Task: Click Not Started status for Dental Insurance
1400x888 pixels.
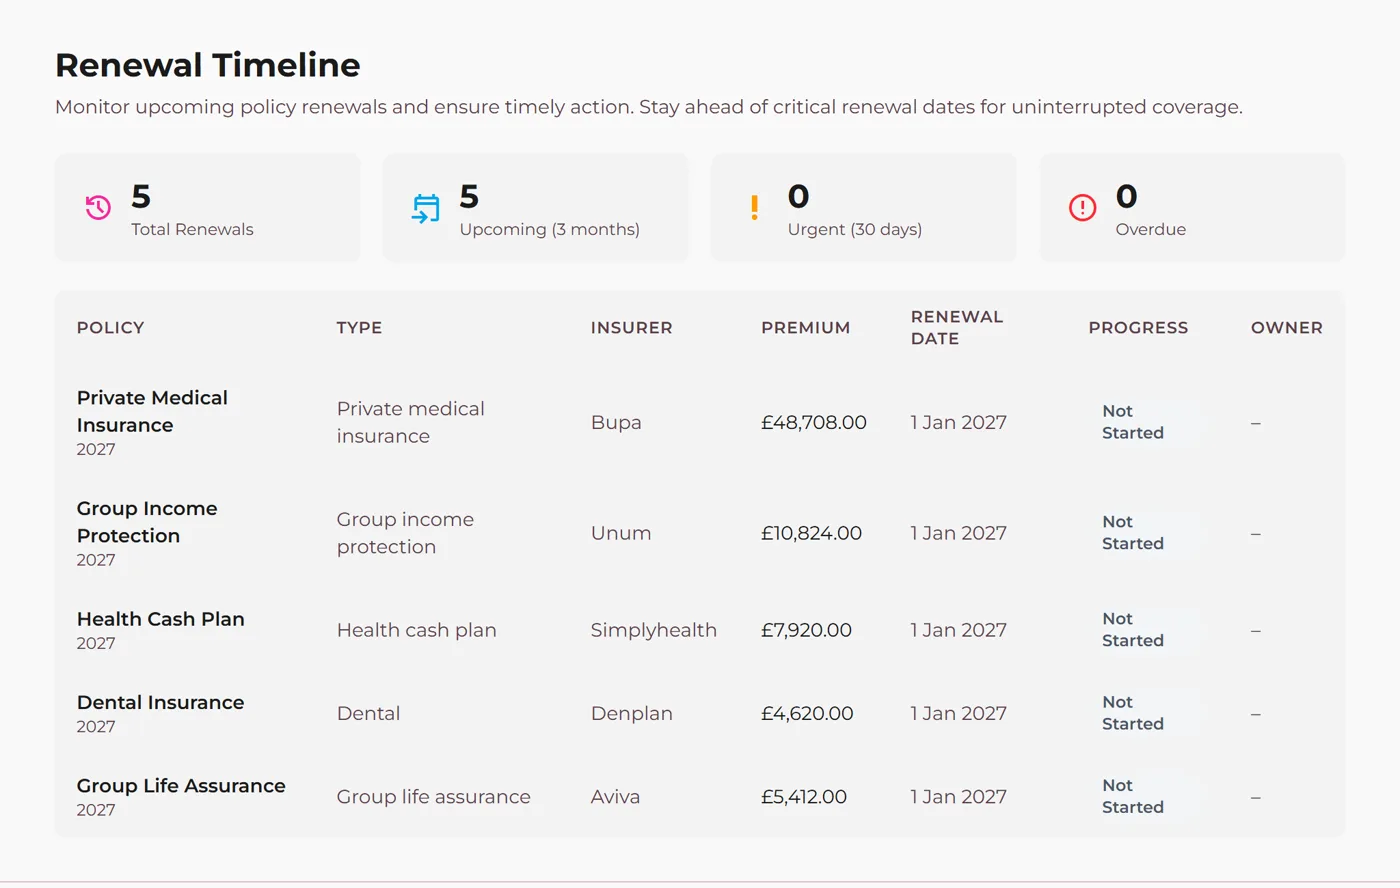Action: (1133, 713)
